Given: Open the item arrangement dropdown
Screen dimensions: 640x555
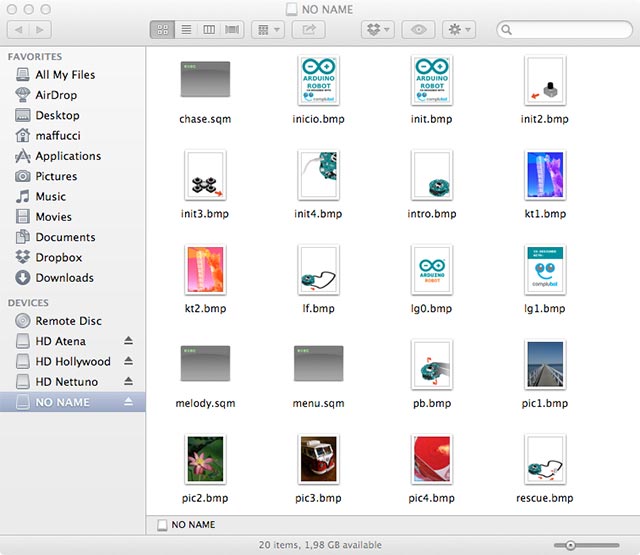Looking at the screenshot, I should [267, 30].
